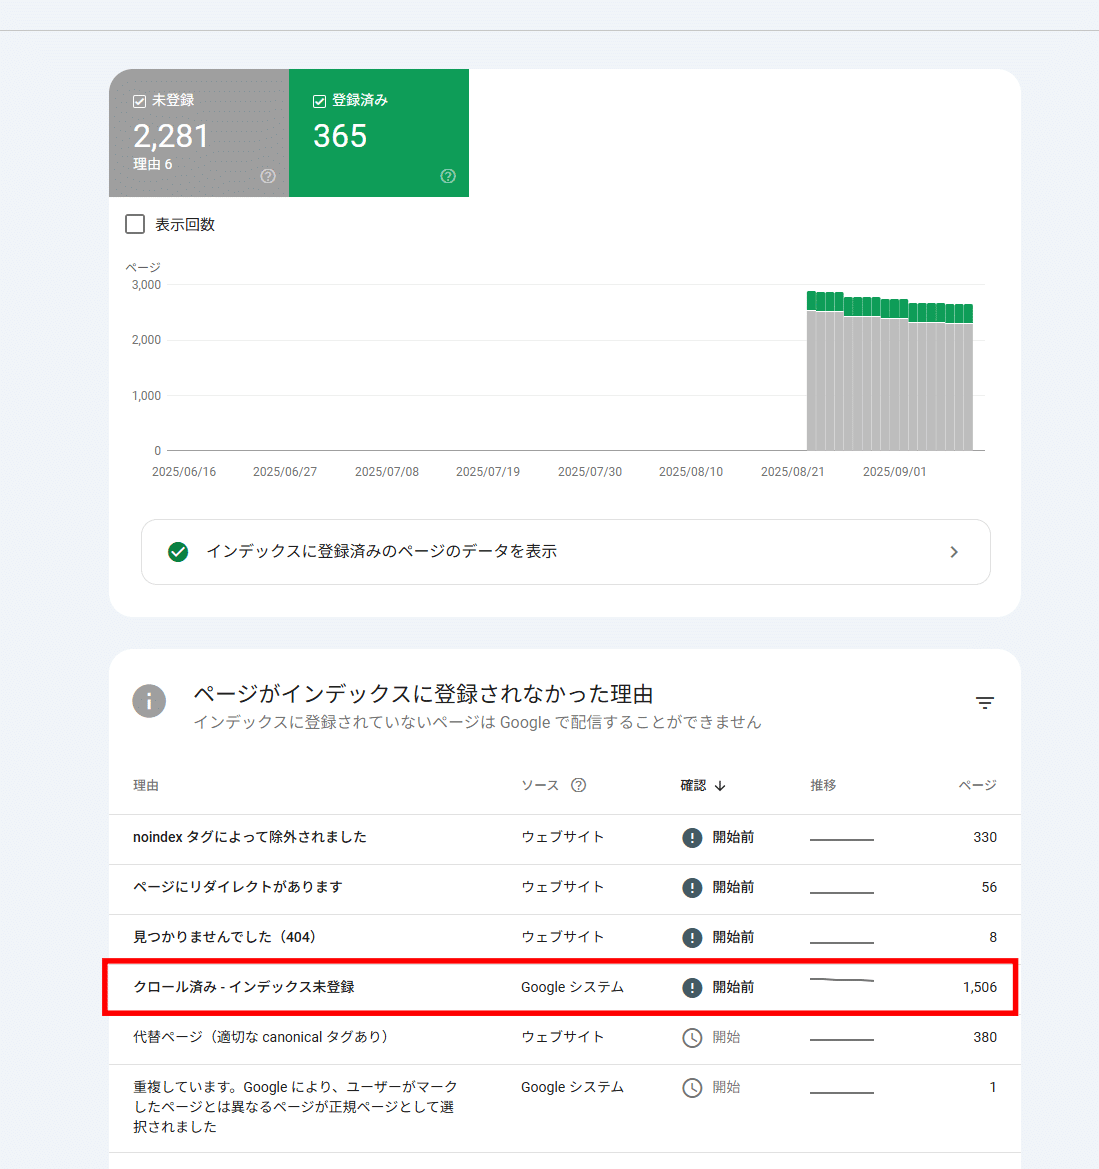Open row 代替ページ（適切な canonical タグあり）

pos(564,1039)
